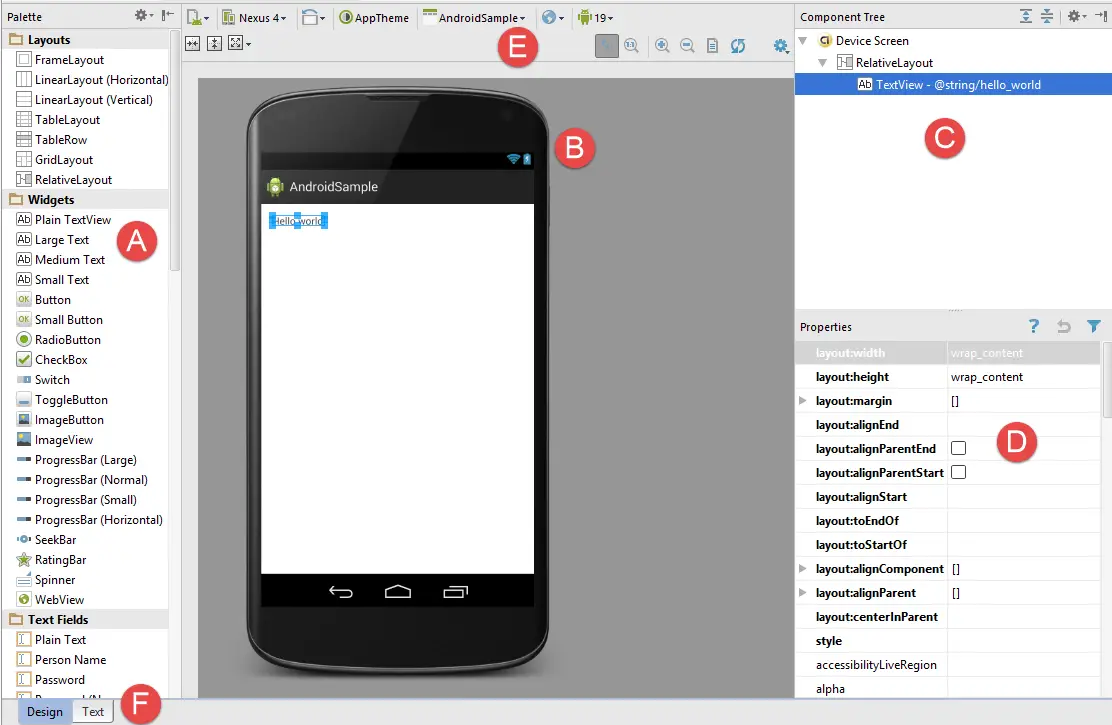1112x725 pixels.
Task: Click the zoom in magnifier icon
Action: [662, 45]
